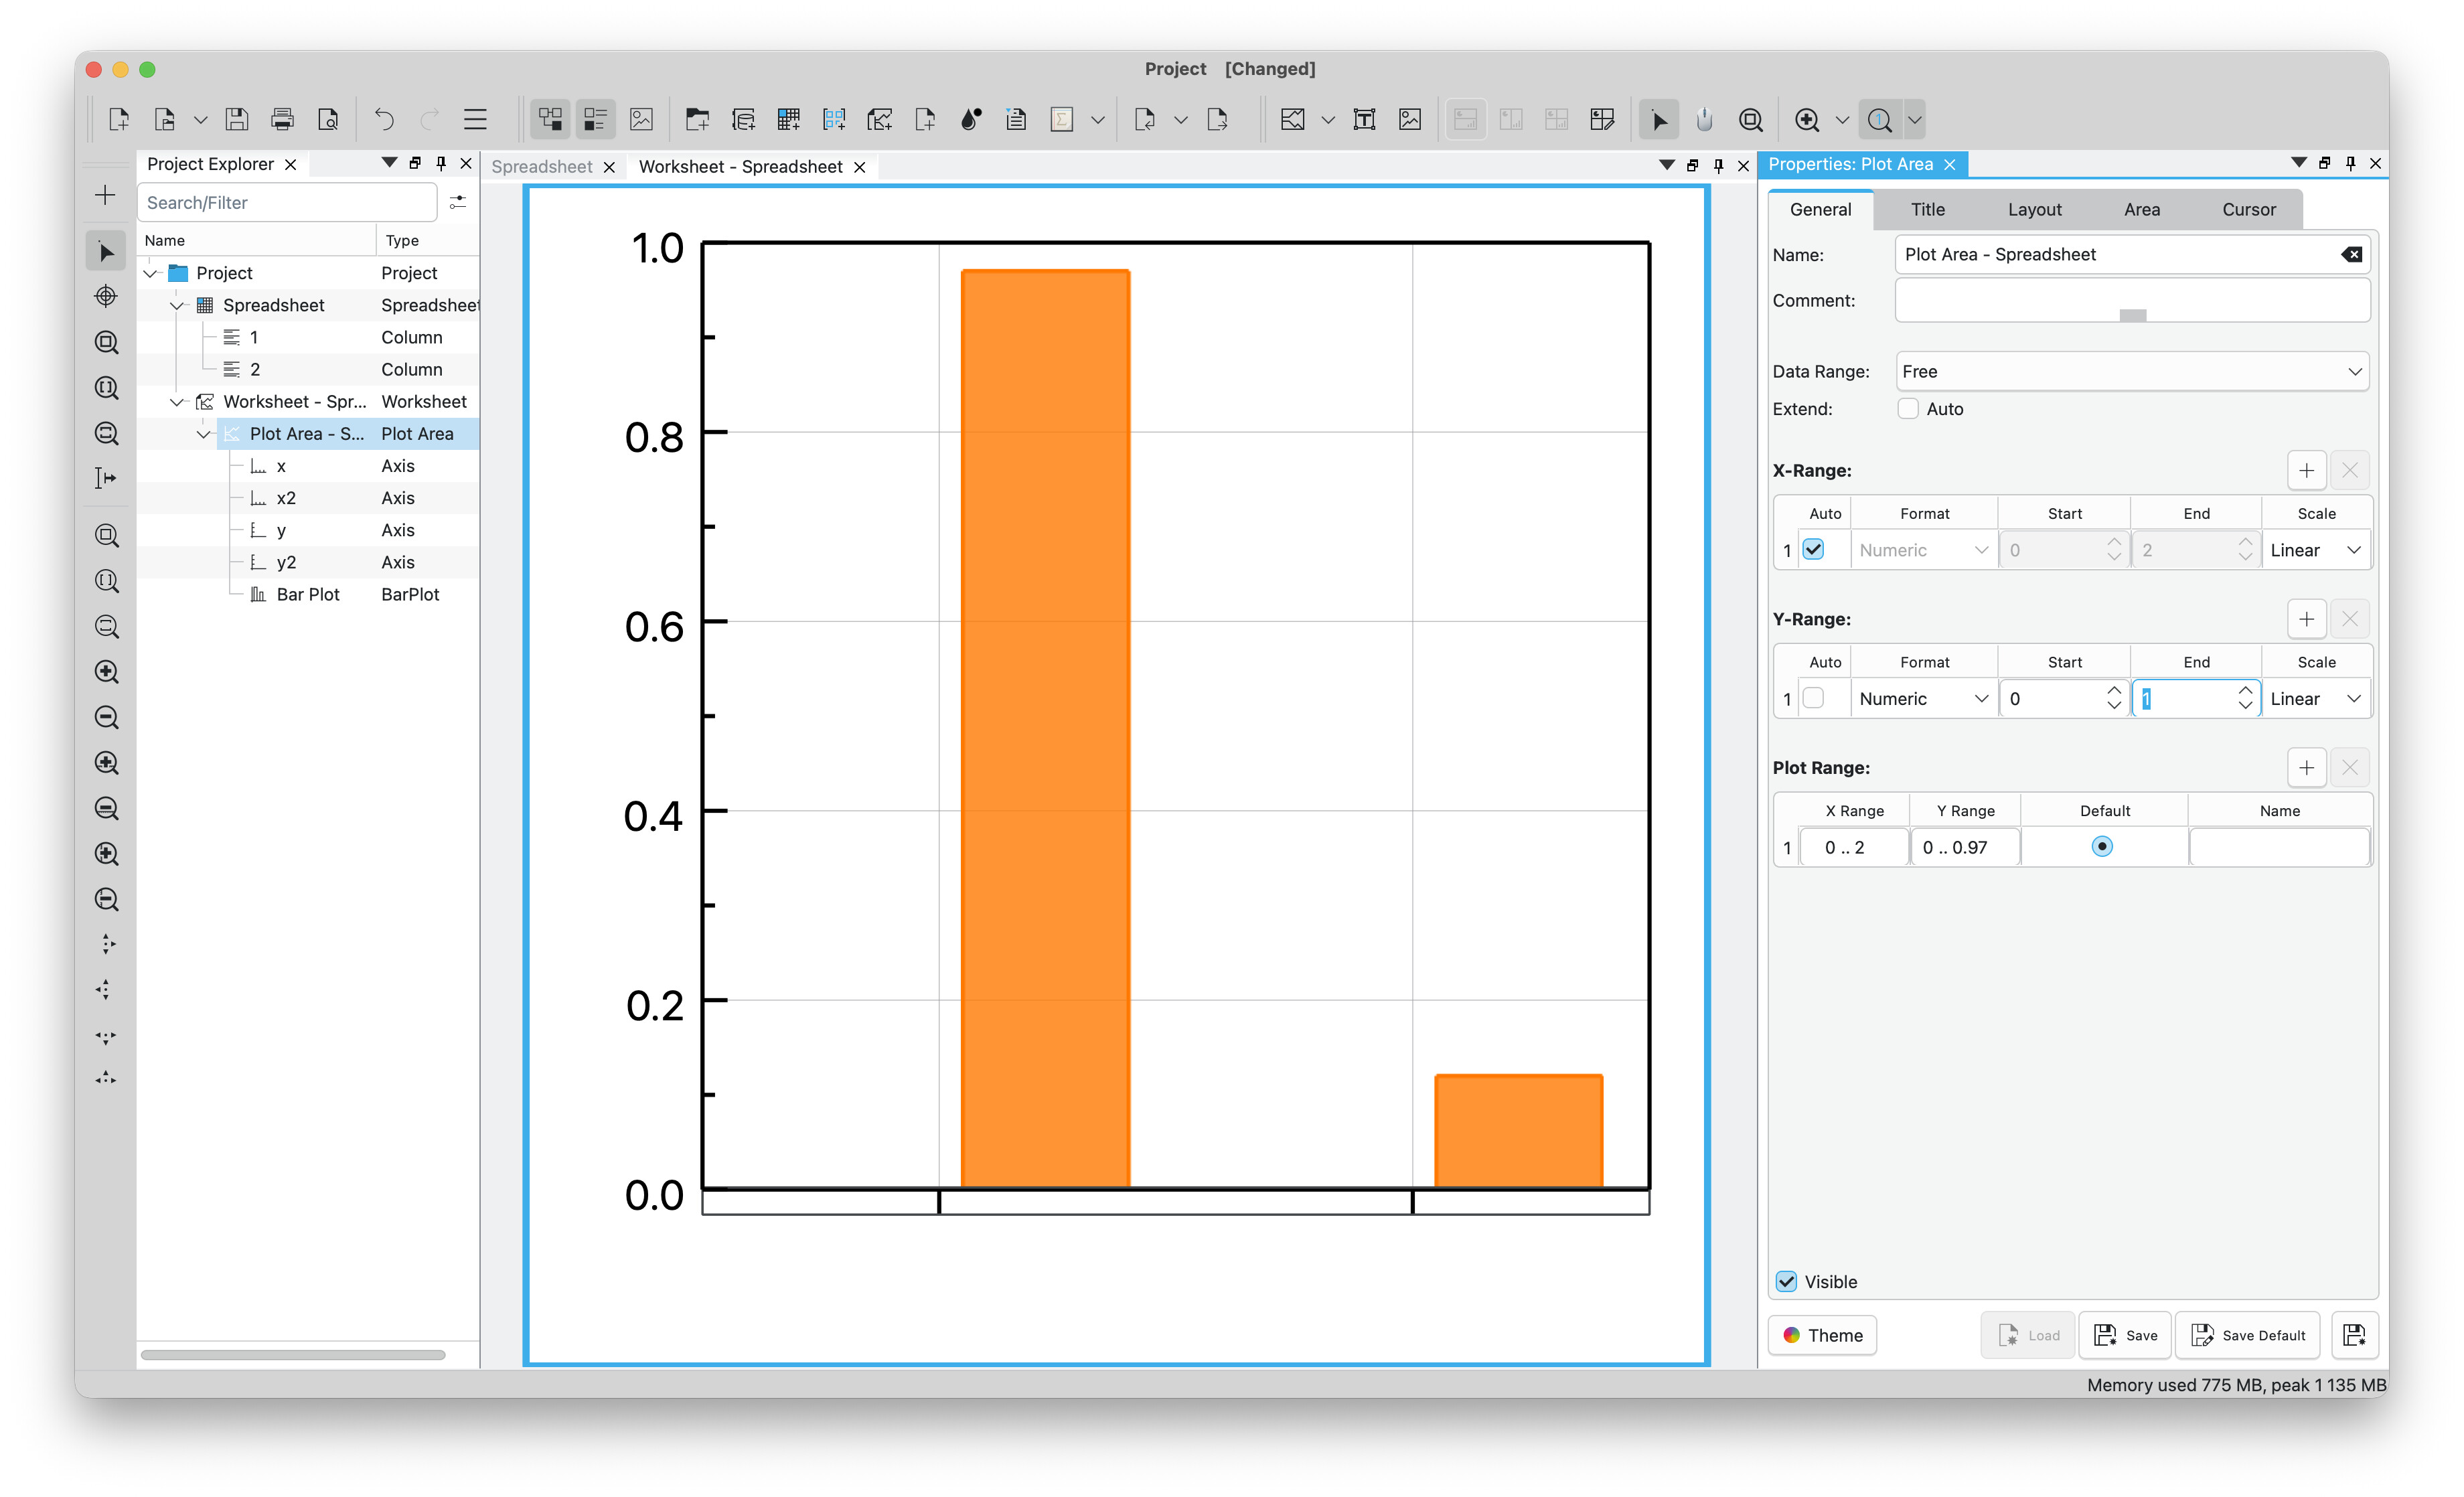The height and width of the screenshot is (1497, 2464).
Task: Uncheck the X-Range Auto checkbox
Action: (x=1813, y=549)
